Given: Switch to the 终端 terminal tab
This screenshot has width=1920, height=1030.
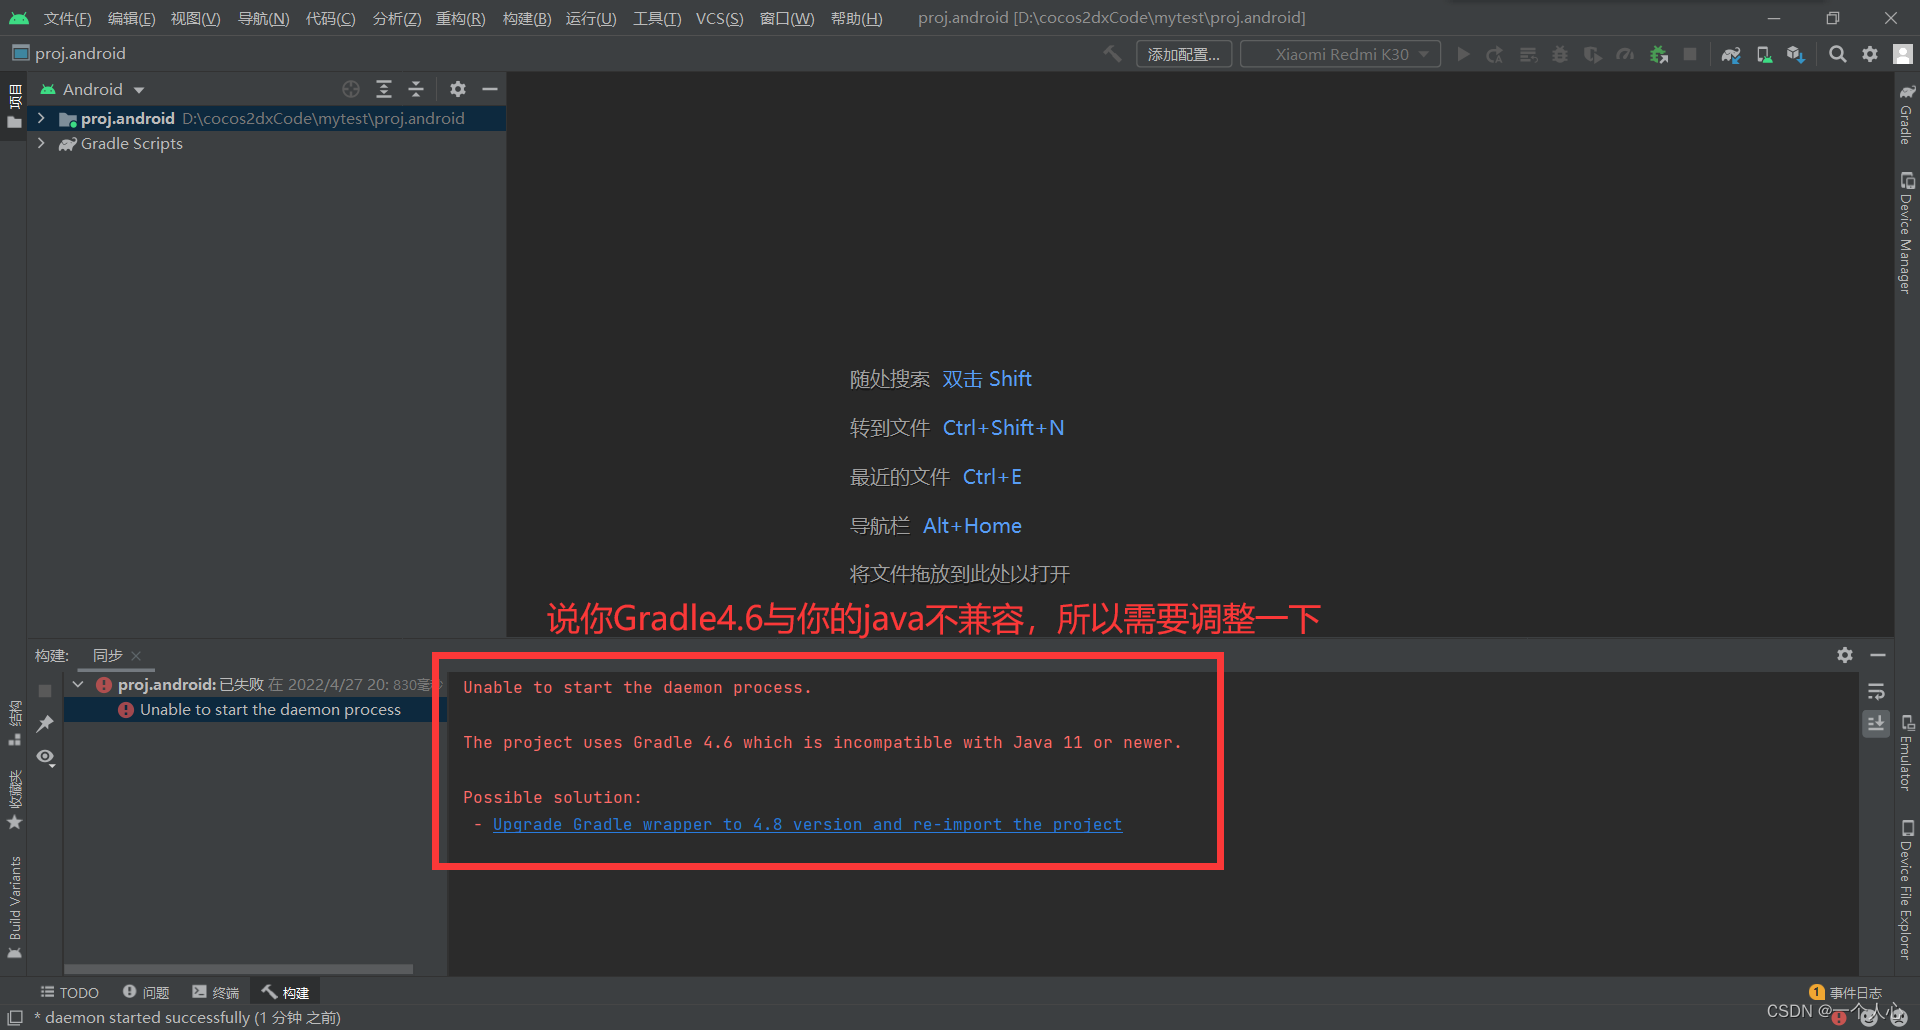Looking at the screenshot, I should (x=216, y=991).
